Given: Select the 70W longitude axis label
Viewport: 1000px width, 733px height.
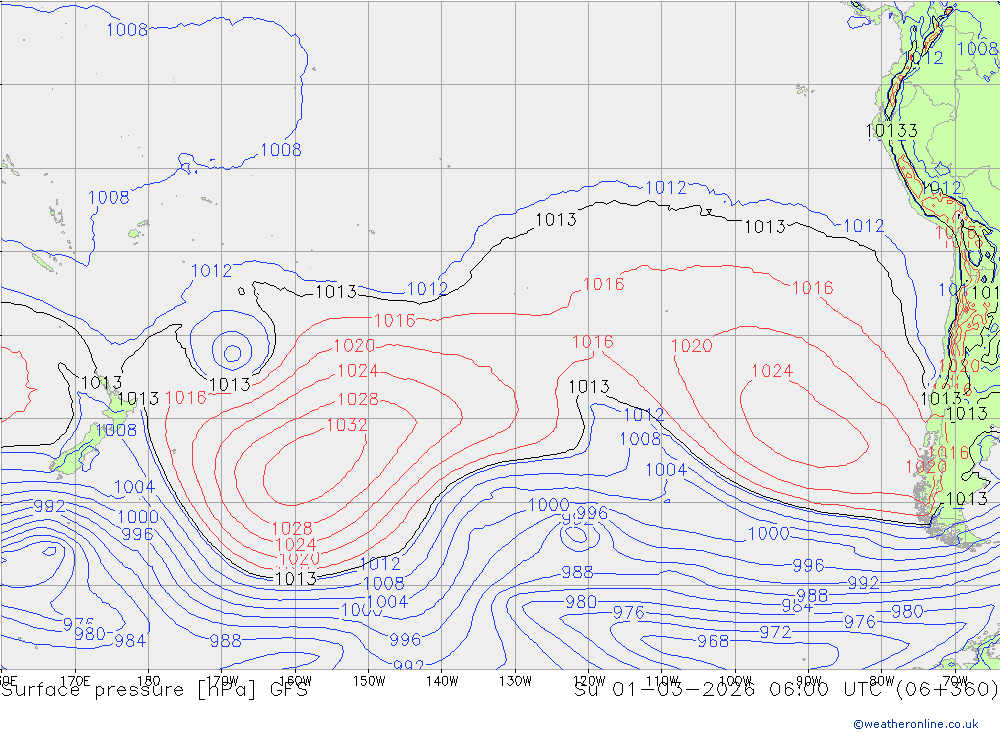Looking at the screenshot, I should 955,681.
